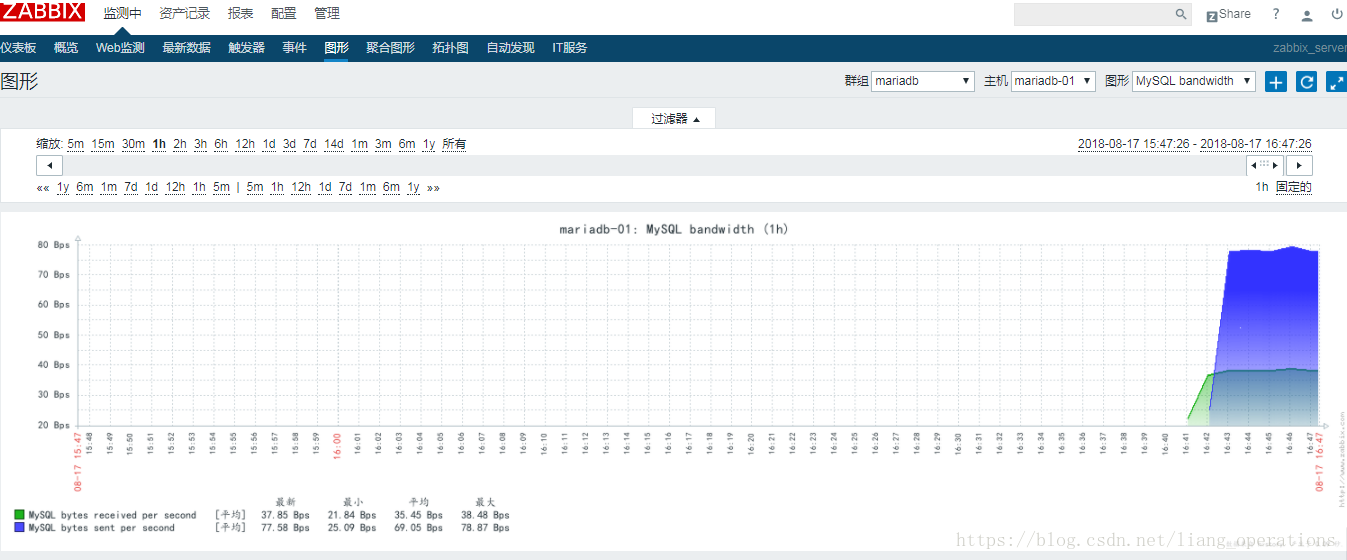Go to the 最新数据 submenu tab
Viewport: 1347px width, 560px height.
(186, 48)
